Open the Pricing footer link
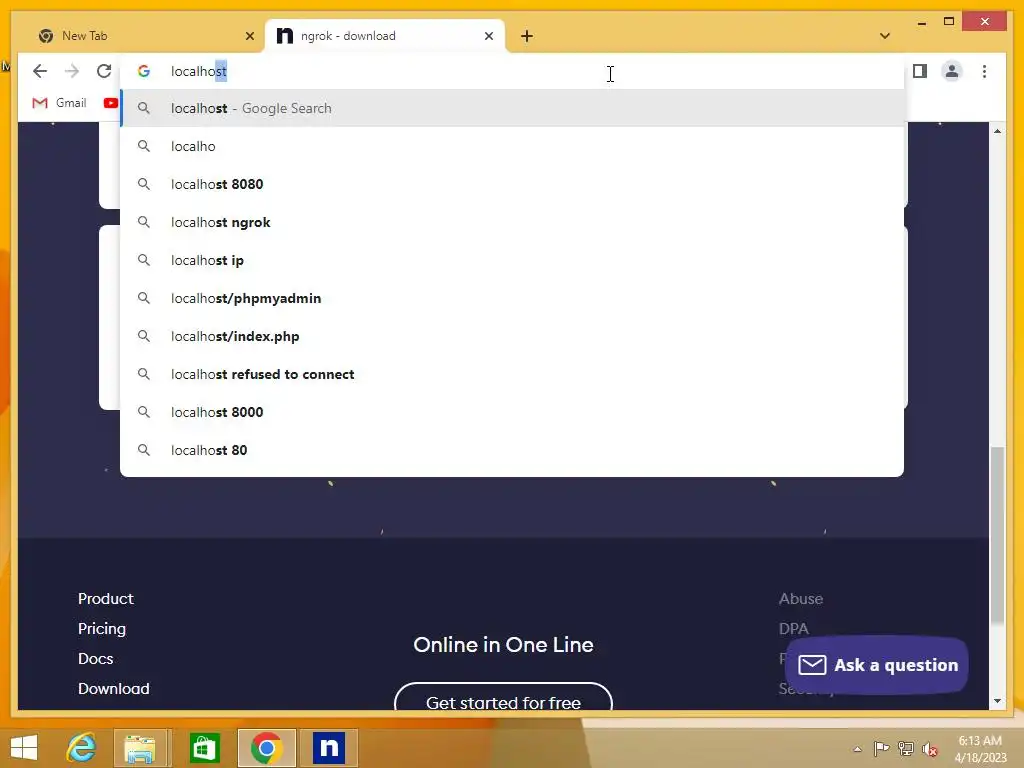The height and width of the screenshot is (768, 1024). (x=102, y=629)
